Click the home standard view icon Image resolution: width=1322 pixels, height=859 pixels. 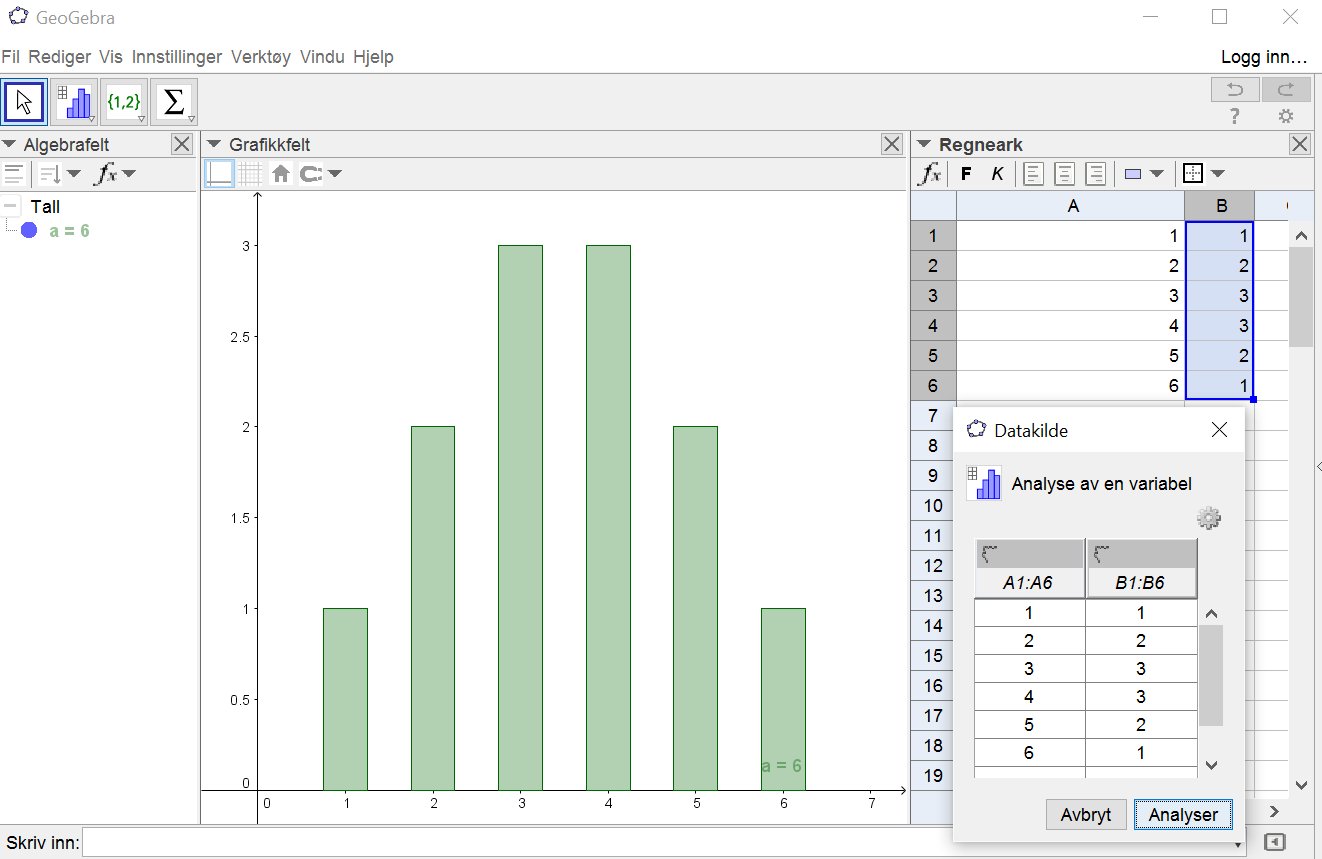[x=281, y=174]
